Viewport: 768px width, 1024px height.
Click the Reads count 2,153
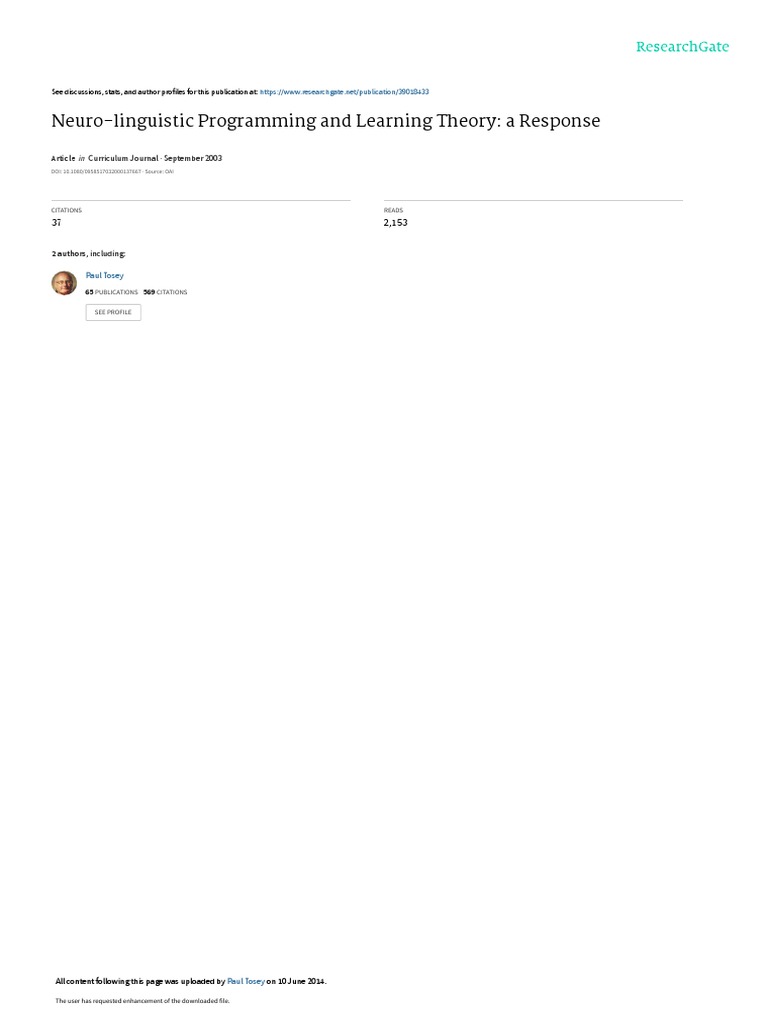[x=396, y=223]
